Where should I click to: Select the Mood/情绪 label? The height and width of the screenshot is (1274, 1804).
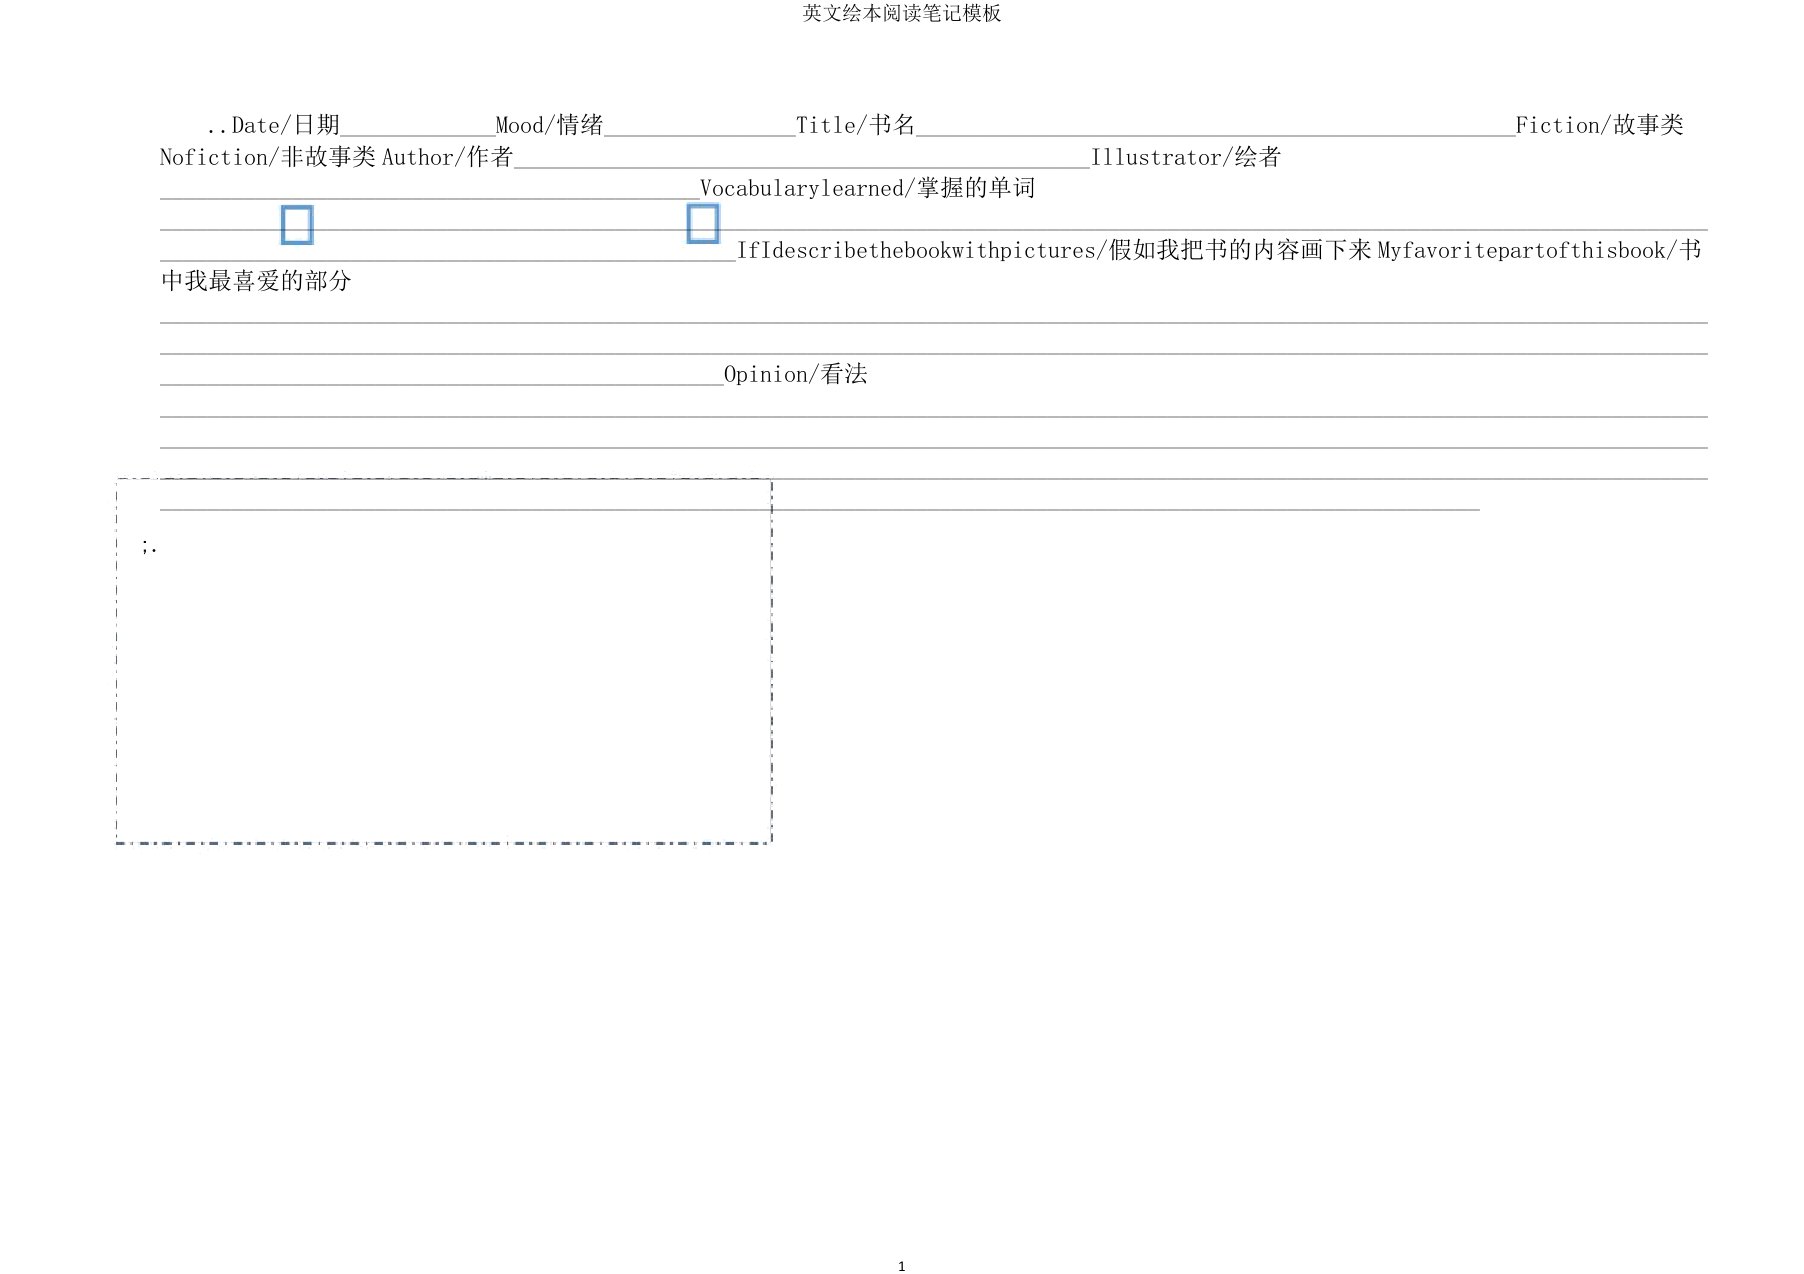(550, 125)
